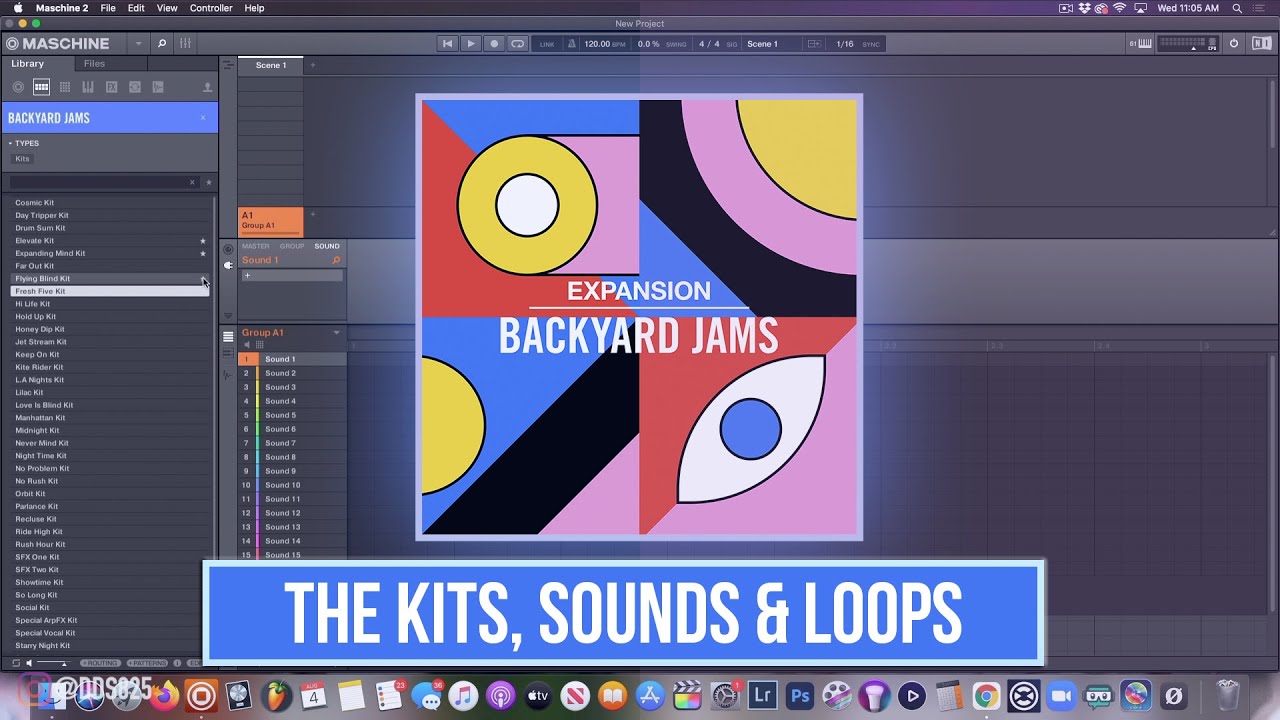Screen dimensions: 1280x720
Task: Show plug-in view plug icon
Action: pyautogui.click(x=228, y=265)
